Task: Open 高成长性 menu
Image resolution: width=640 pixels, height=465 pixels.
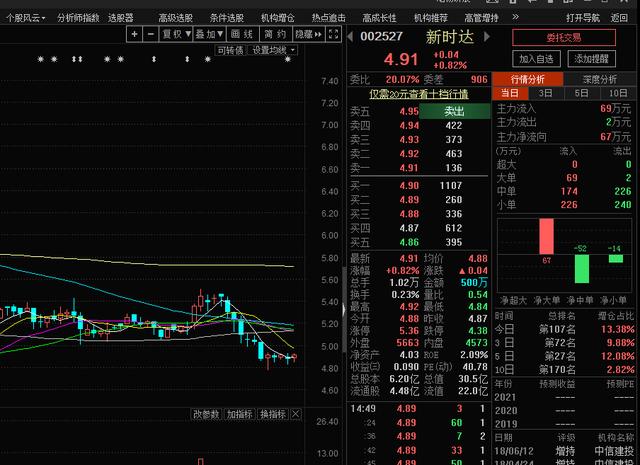Action: (379, 18)
